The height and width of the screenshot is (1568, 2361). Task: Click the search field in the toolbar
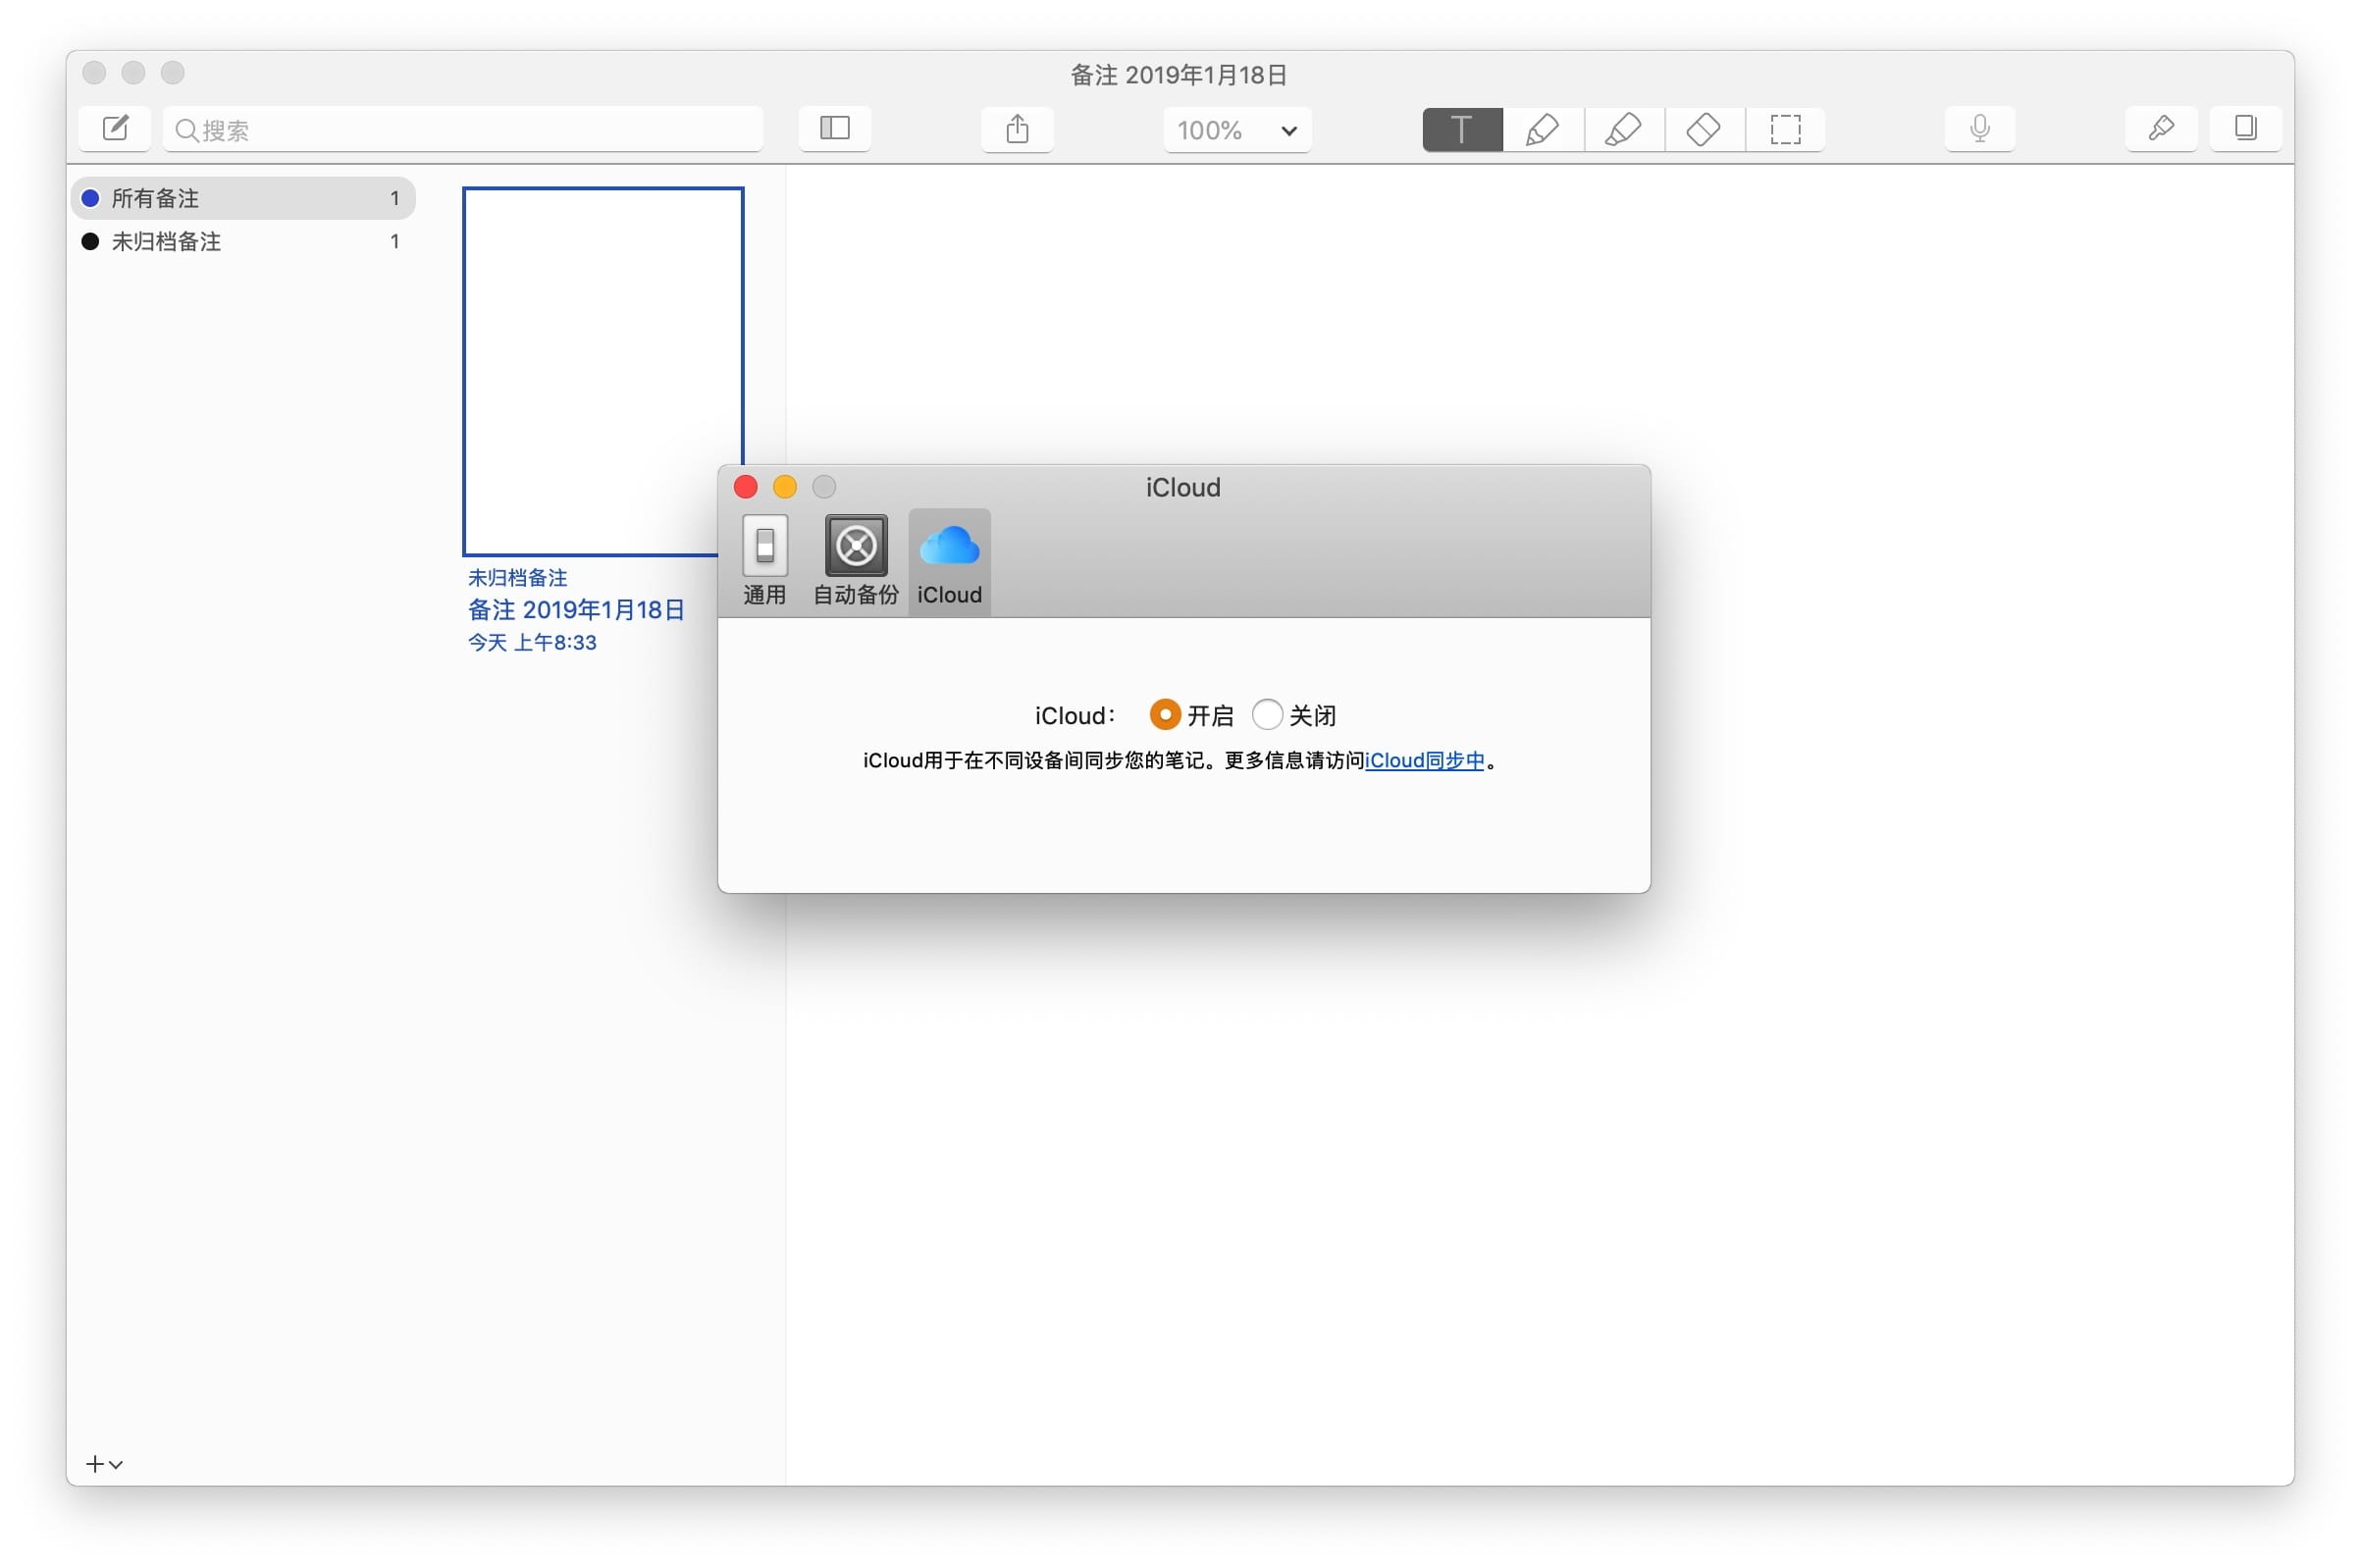click(463, 129)
